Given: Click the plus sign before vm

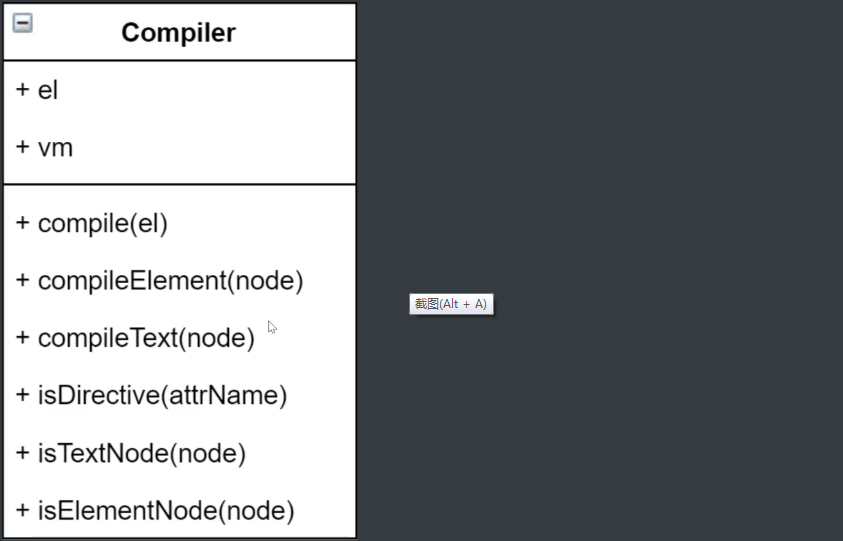Looking at the screenshot, I should click(x=23, y=148).
